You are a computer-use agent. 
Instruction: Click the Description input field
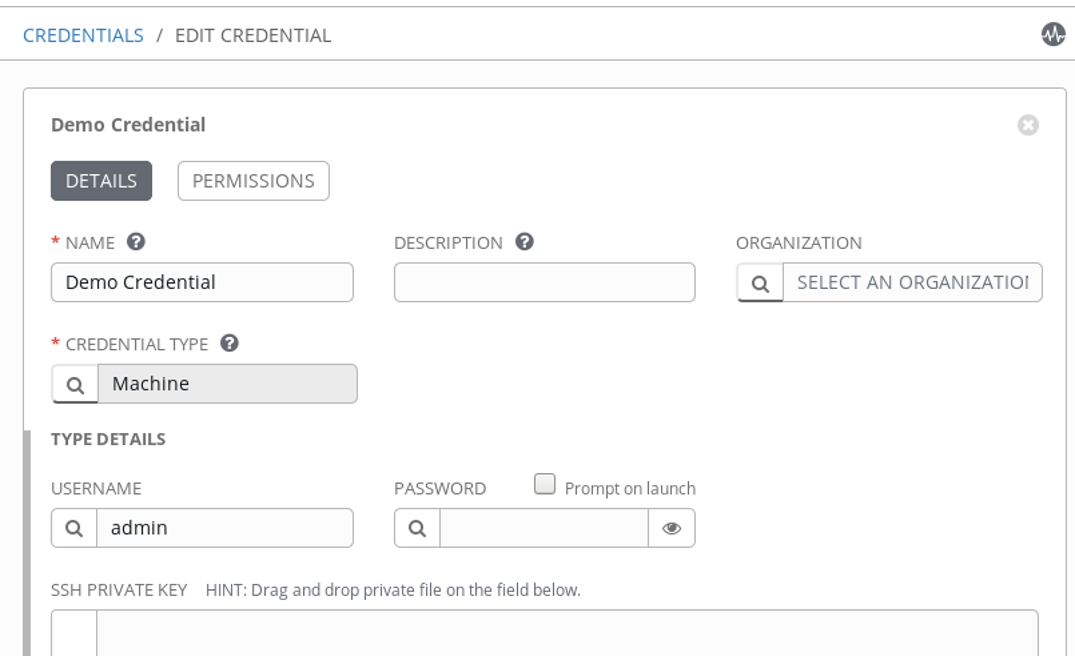point(544,282)
